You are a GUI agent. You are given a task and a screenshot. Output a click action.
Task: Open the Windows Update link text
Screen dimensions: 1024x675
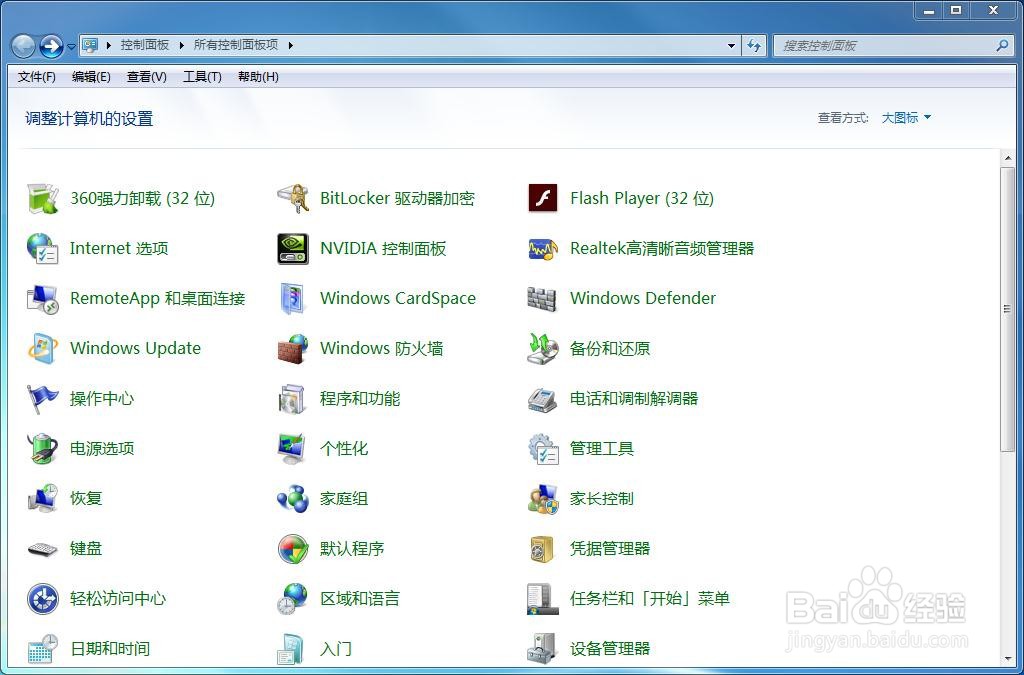coord(135,349)
